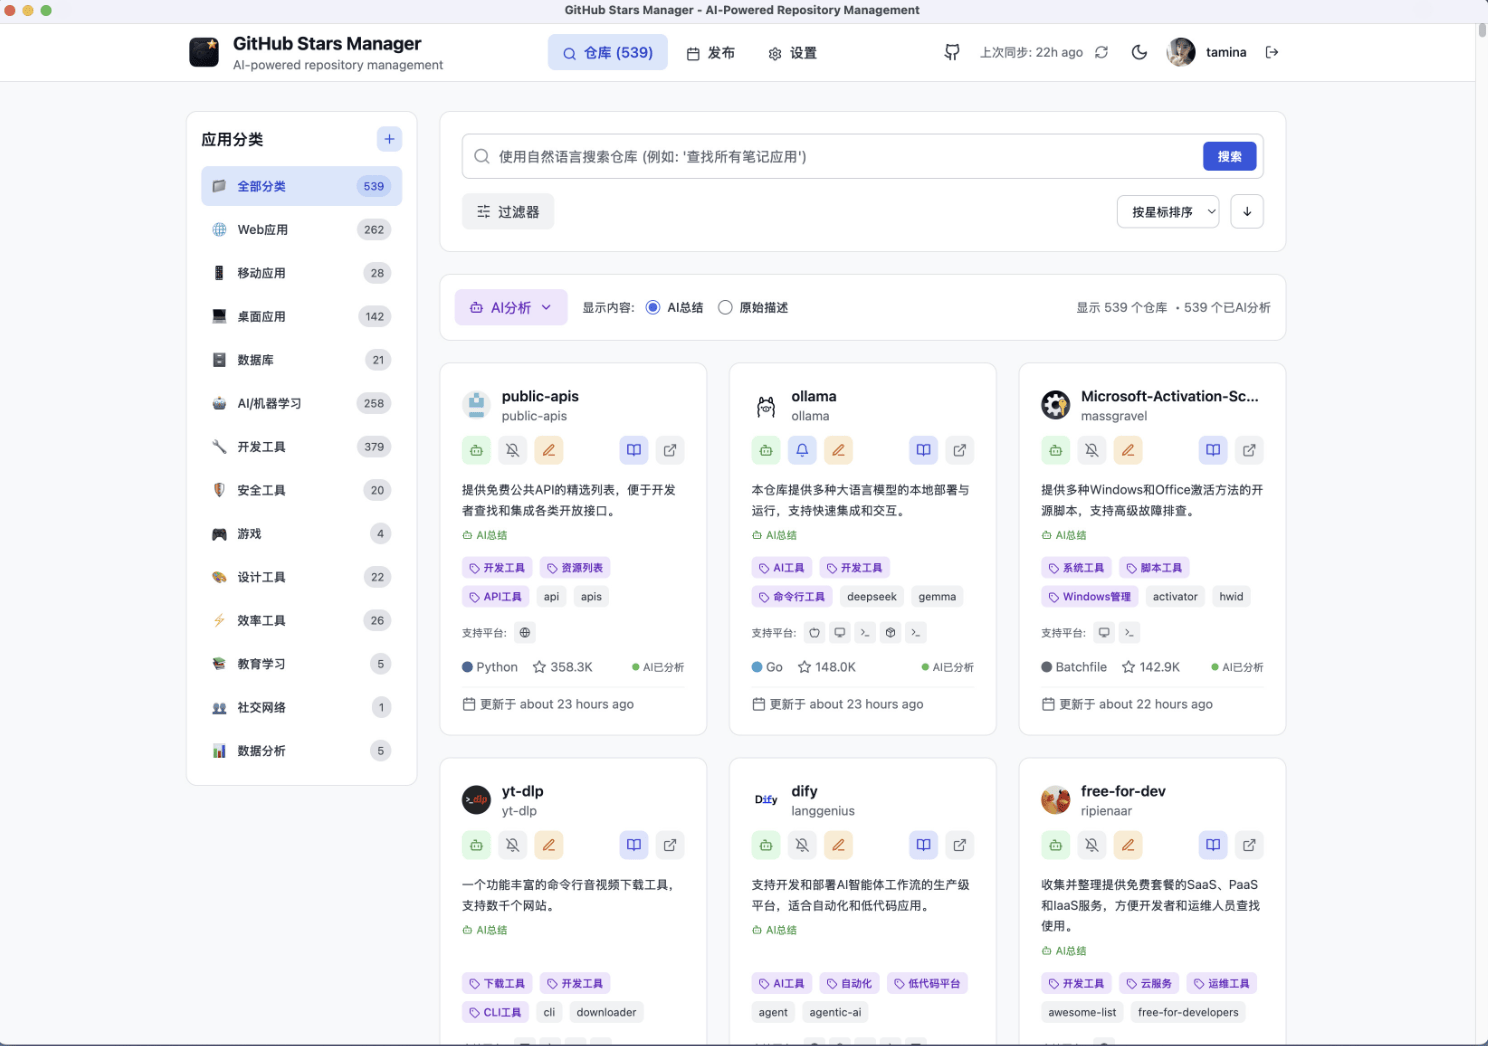Click the tamina user avatar
Screen dimensions: 1488x1046
coord(1181,52)
